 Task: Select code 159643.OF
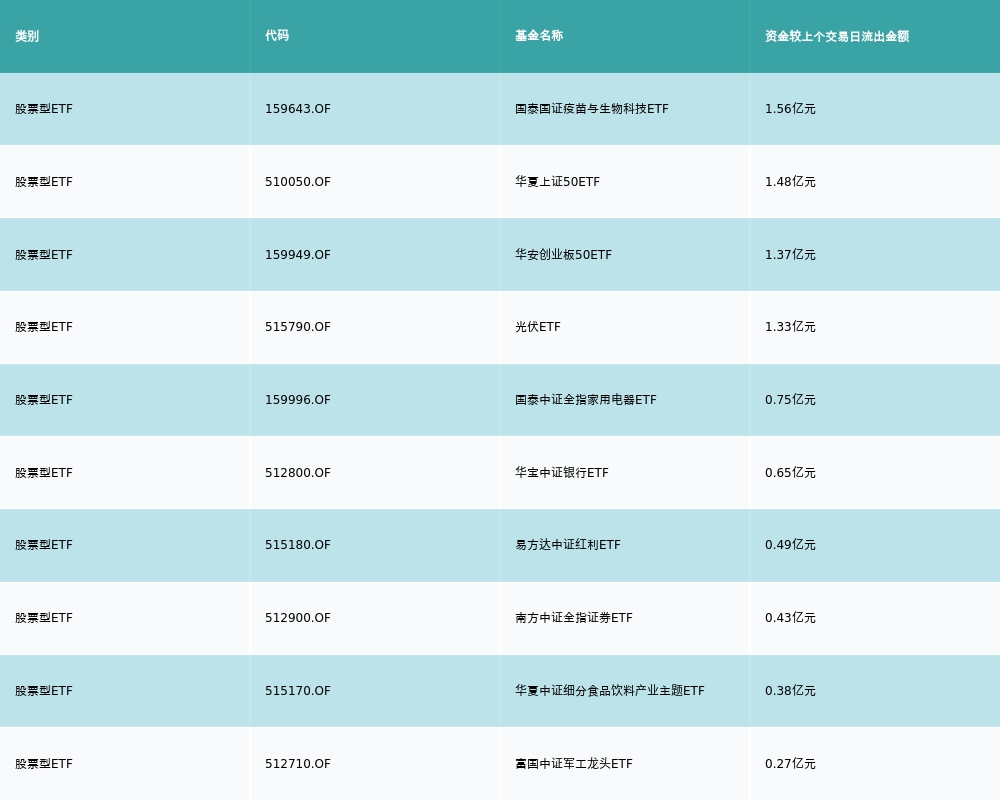coord(298,109)
